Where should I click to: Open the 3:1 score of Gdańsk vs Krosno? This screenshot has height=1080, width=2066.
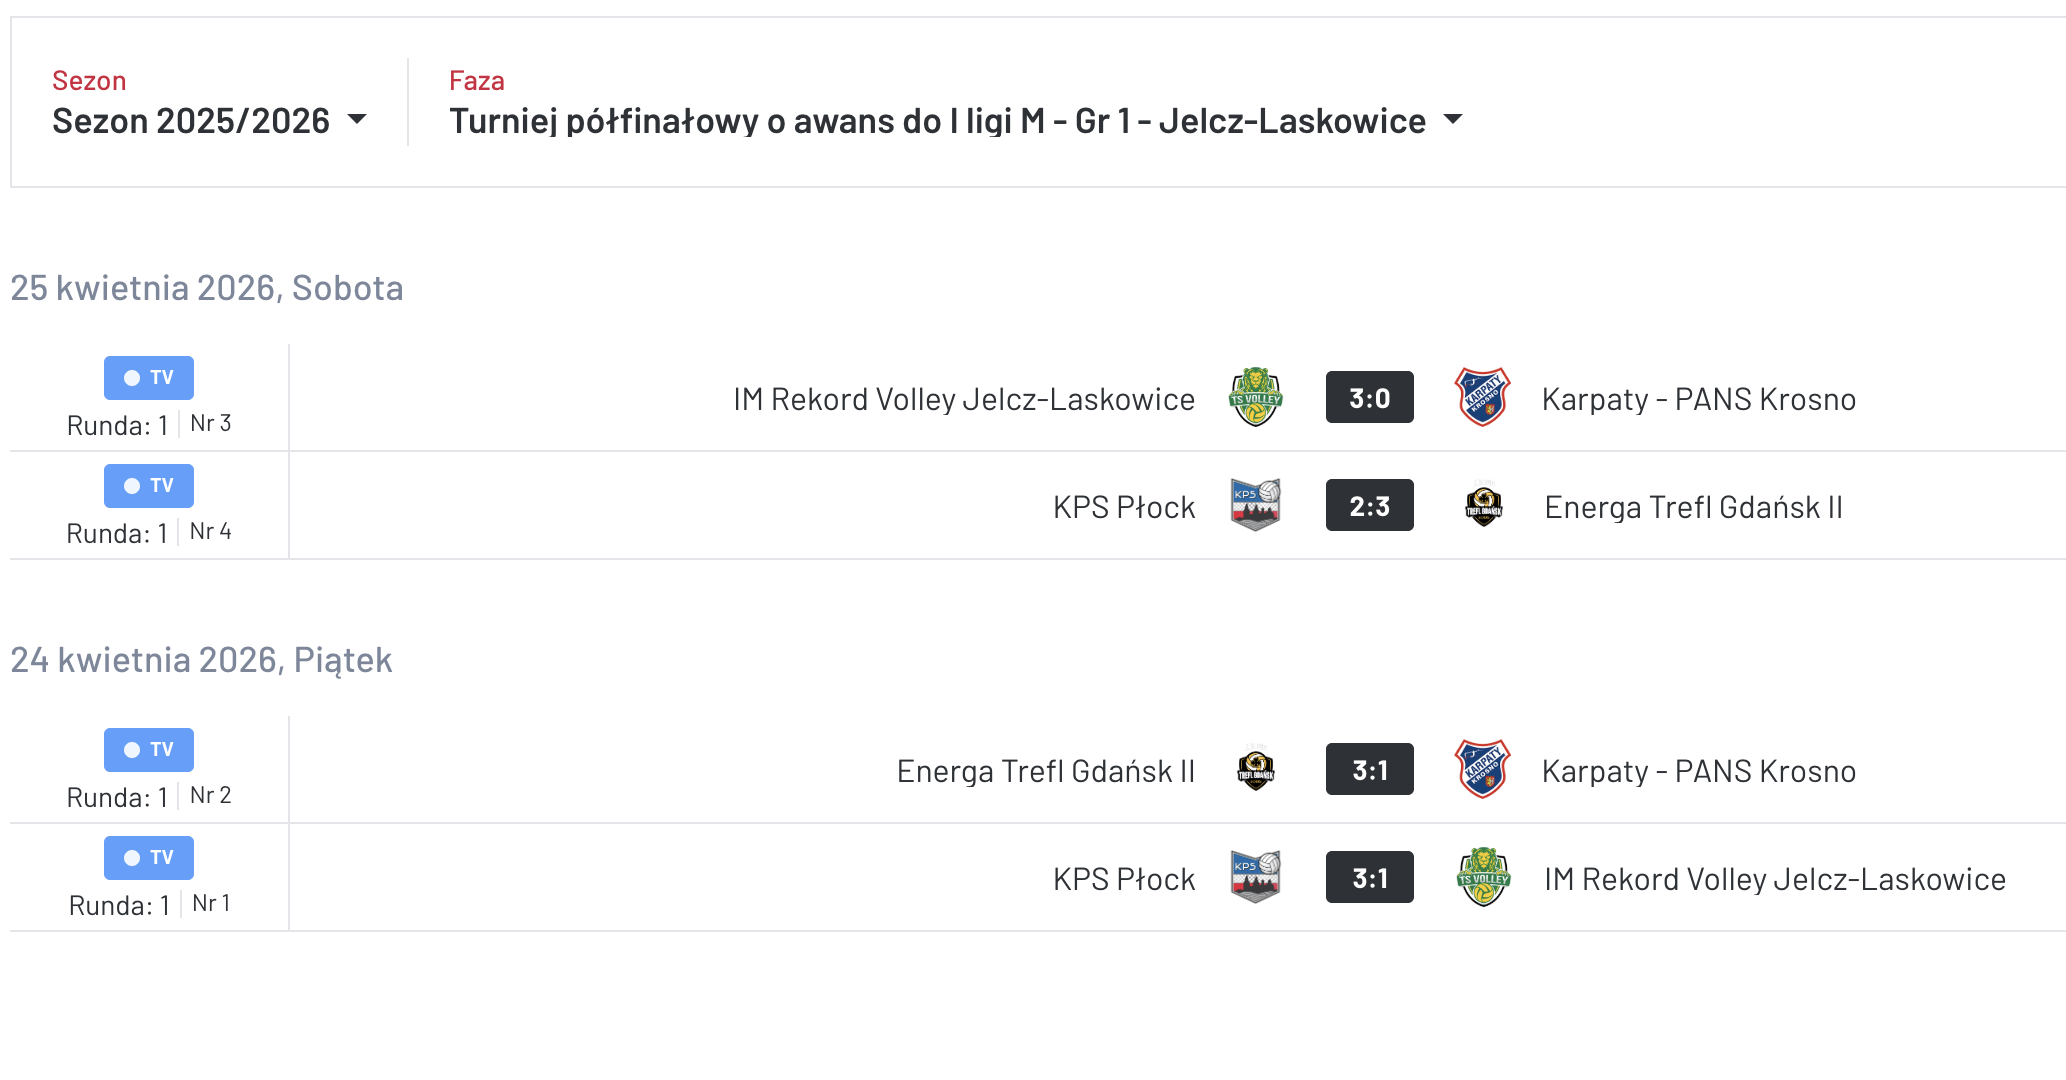[1369, 770]
